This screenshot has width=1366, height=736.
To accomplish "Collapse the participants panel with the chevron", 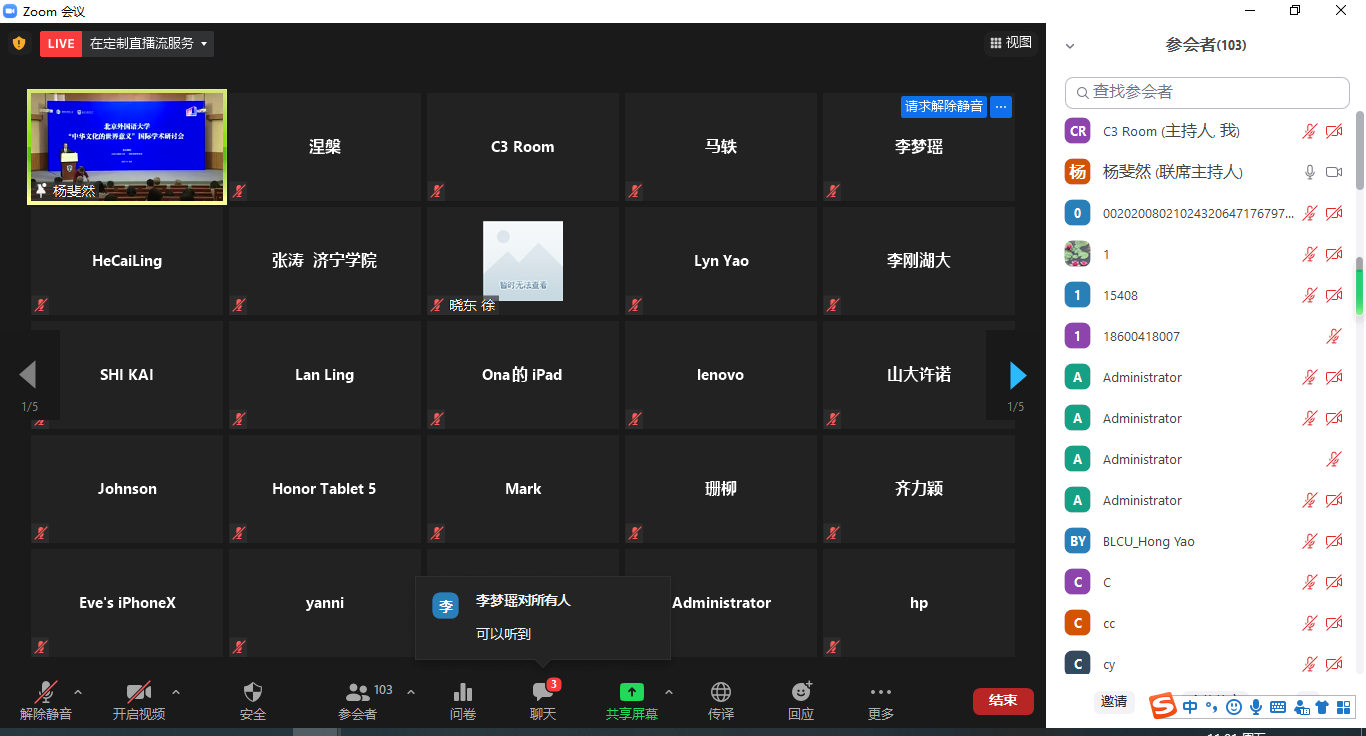I will pyautogui.click(x=1069, y=45).
